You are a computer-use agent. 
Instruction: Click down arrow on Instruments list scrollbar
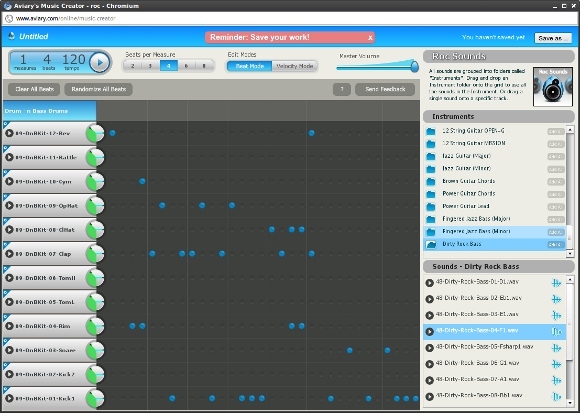pyautogui.click(x=570, y=254)
